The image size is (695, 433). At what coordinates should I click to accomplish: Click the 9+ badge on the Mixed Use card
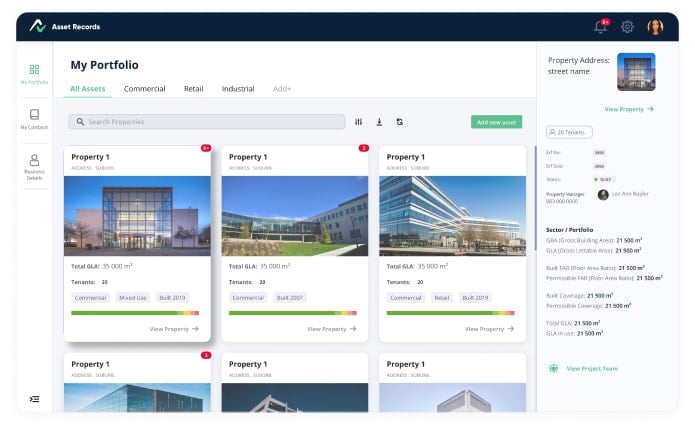[206, 148]
